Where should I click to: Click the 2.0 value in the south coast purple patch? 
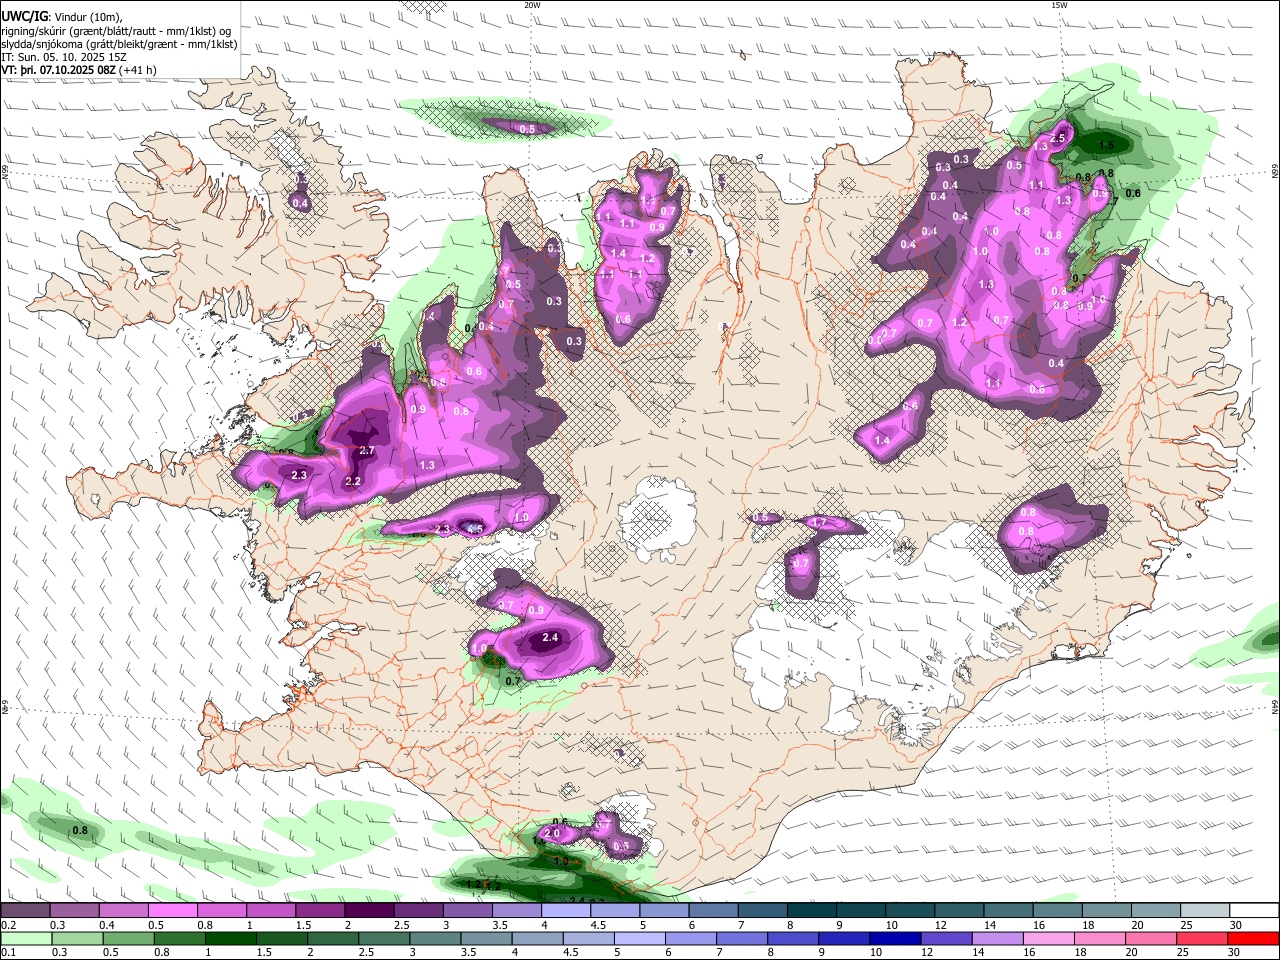(x=553, y=834)
